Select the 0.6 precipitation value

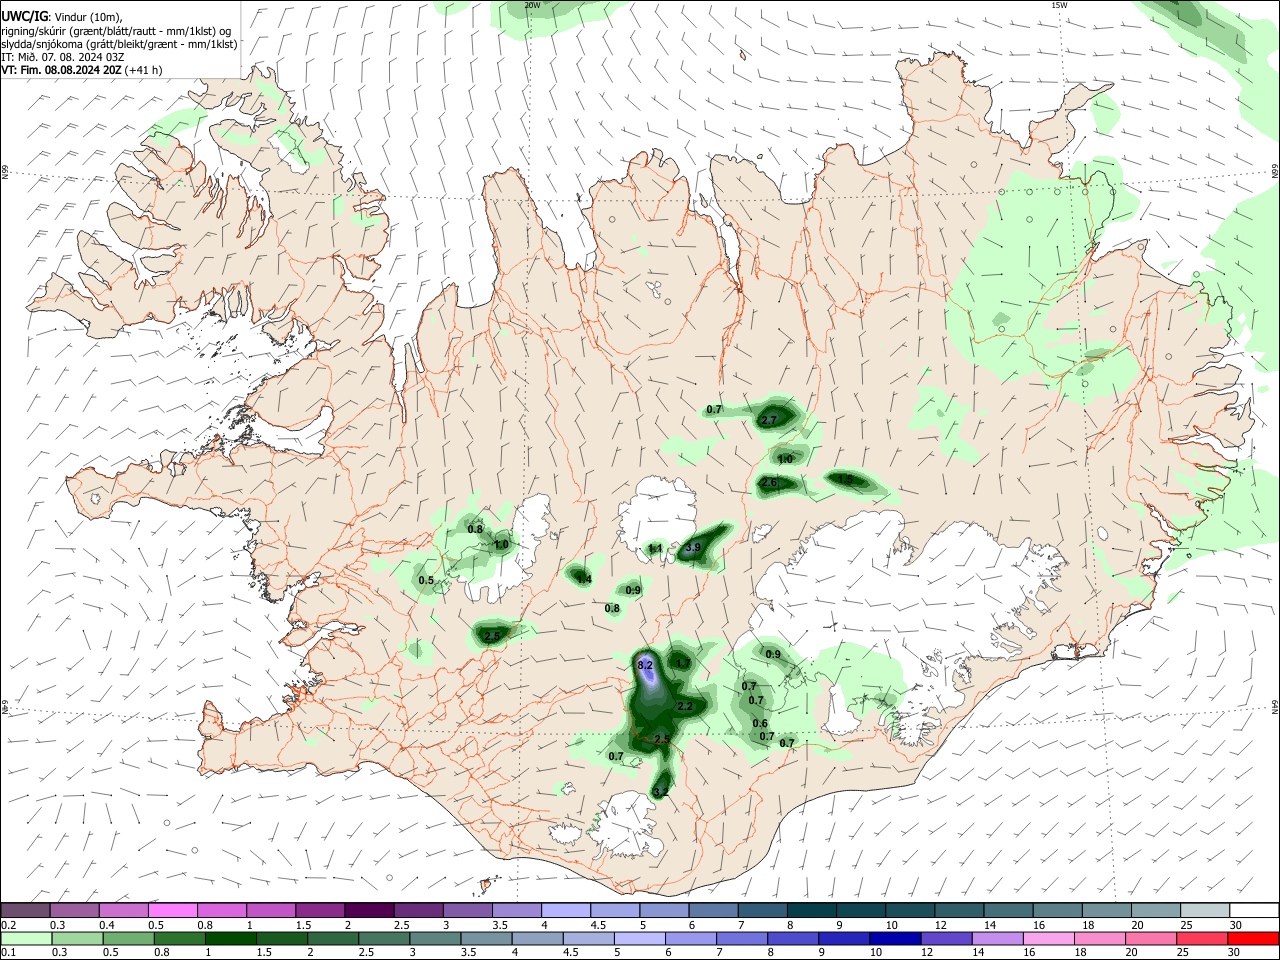tap(760, 723)
